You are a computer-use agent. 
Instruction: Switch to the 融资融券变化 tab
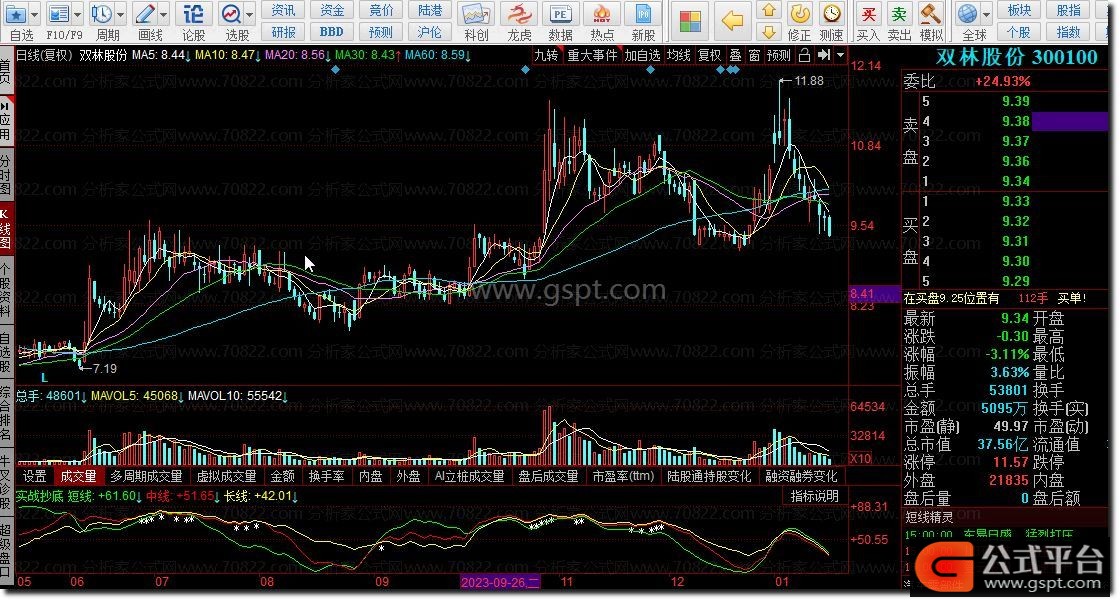point(801,476)
